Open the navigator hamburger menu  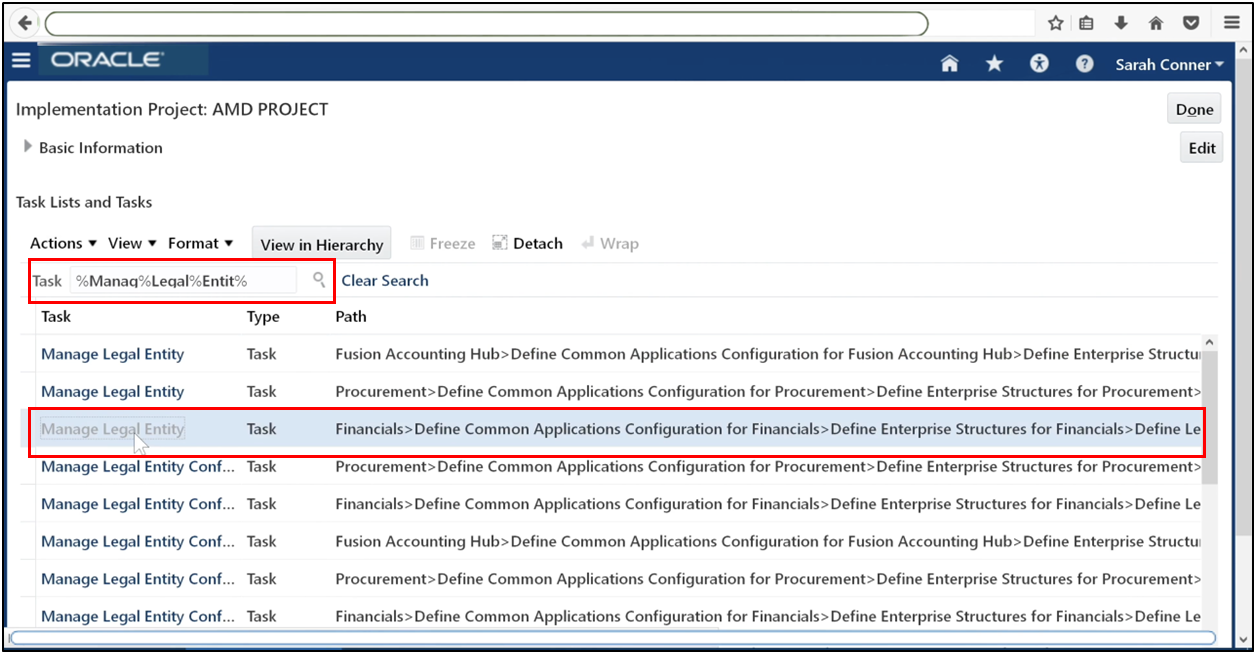20,60
